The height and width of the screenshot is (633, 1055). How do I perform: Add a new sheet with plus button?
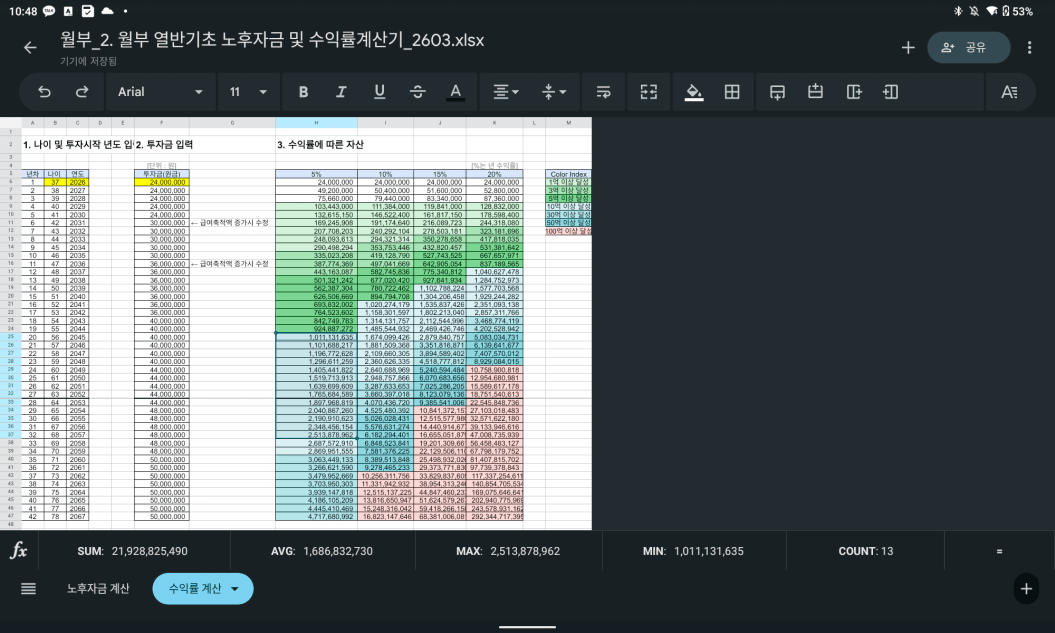tap(1026, 589)
